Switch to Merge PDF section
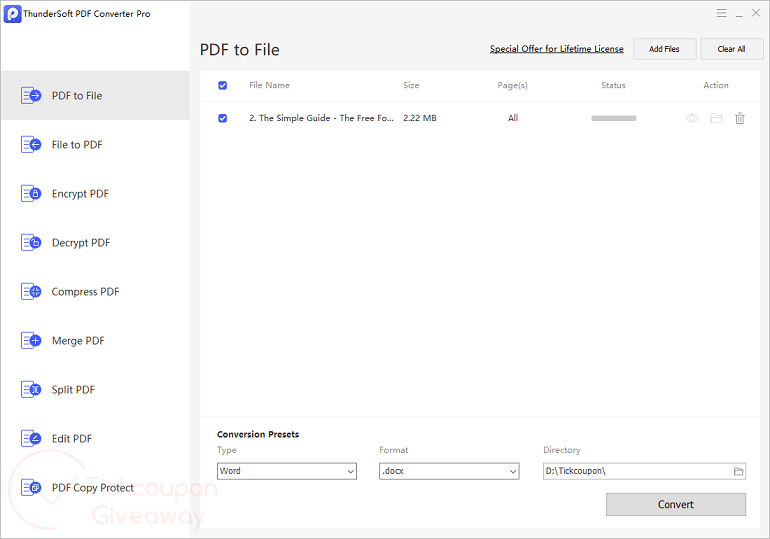 [95, 340]
